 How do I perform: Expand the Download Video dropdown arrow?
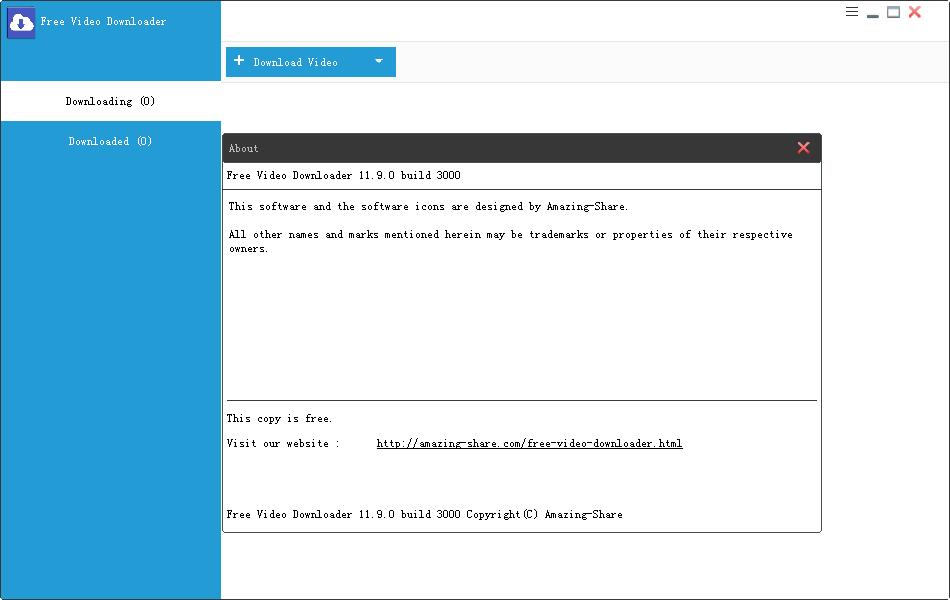[379, 61]
